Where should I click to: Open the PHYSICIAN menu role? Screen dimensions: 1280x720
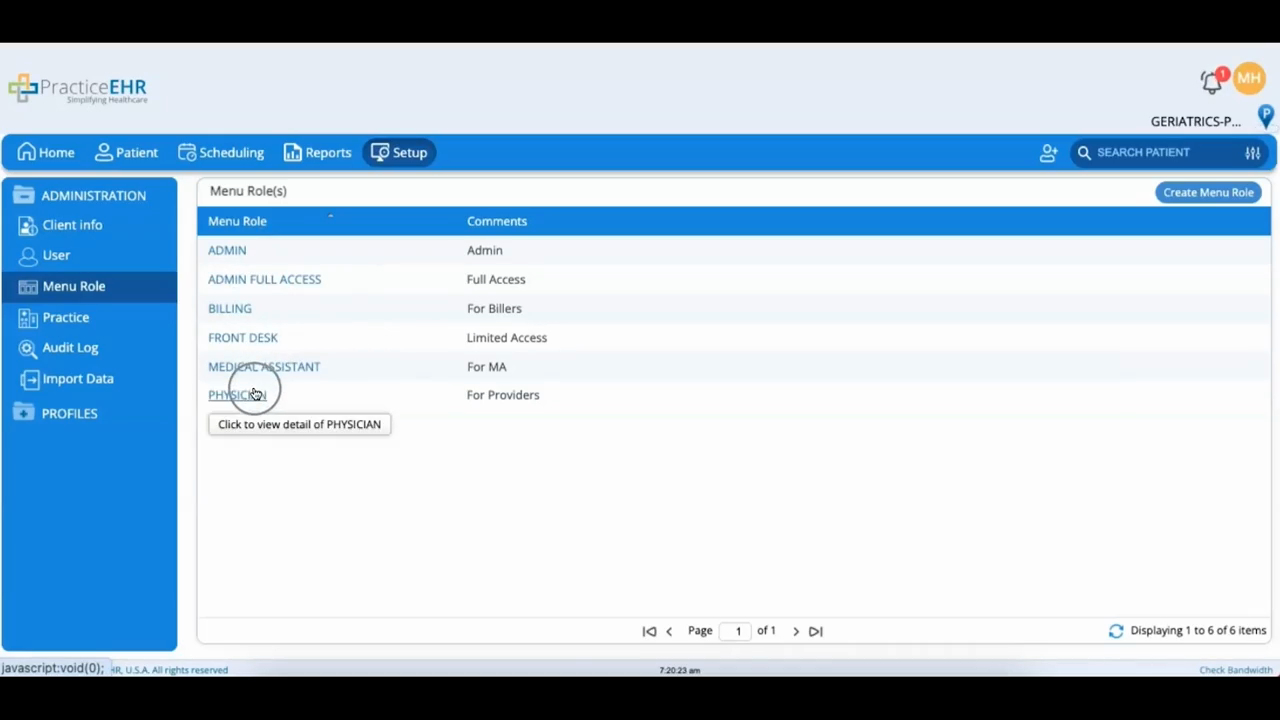pyautogui.click(x=237, y=395)
